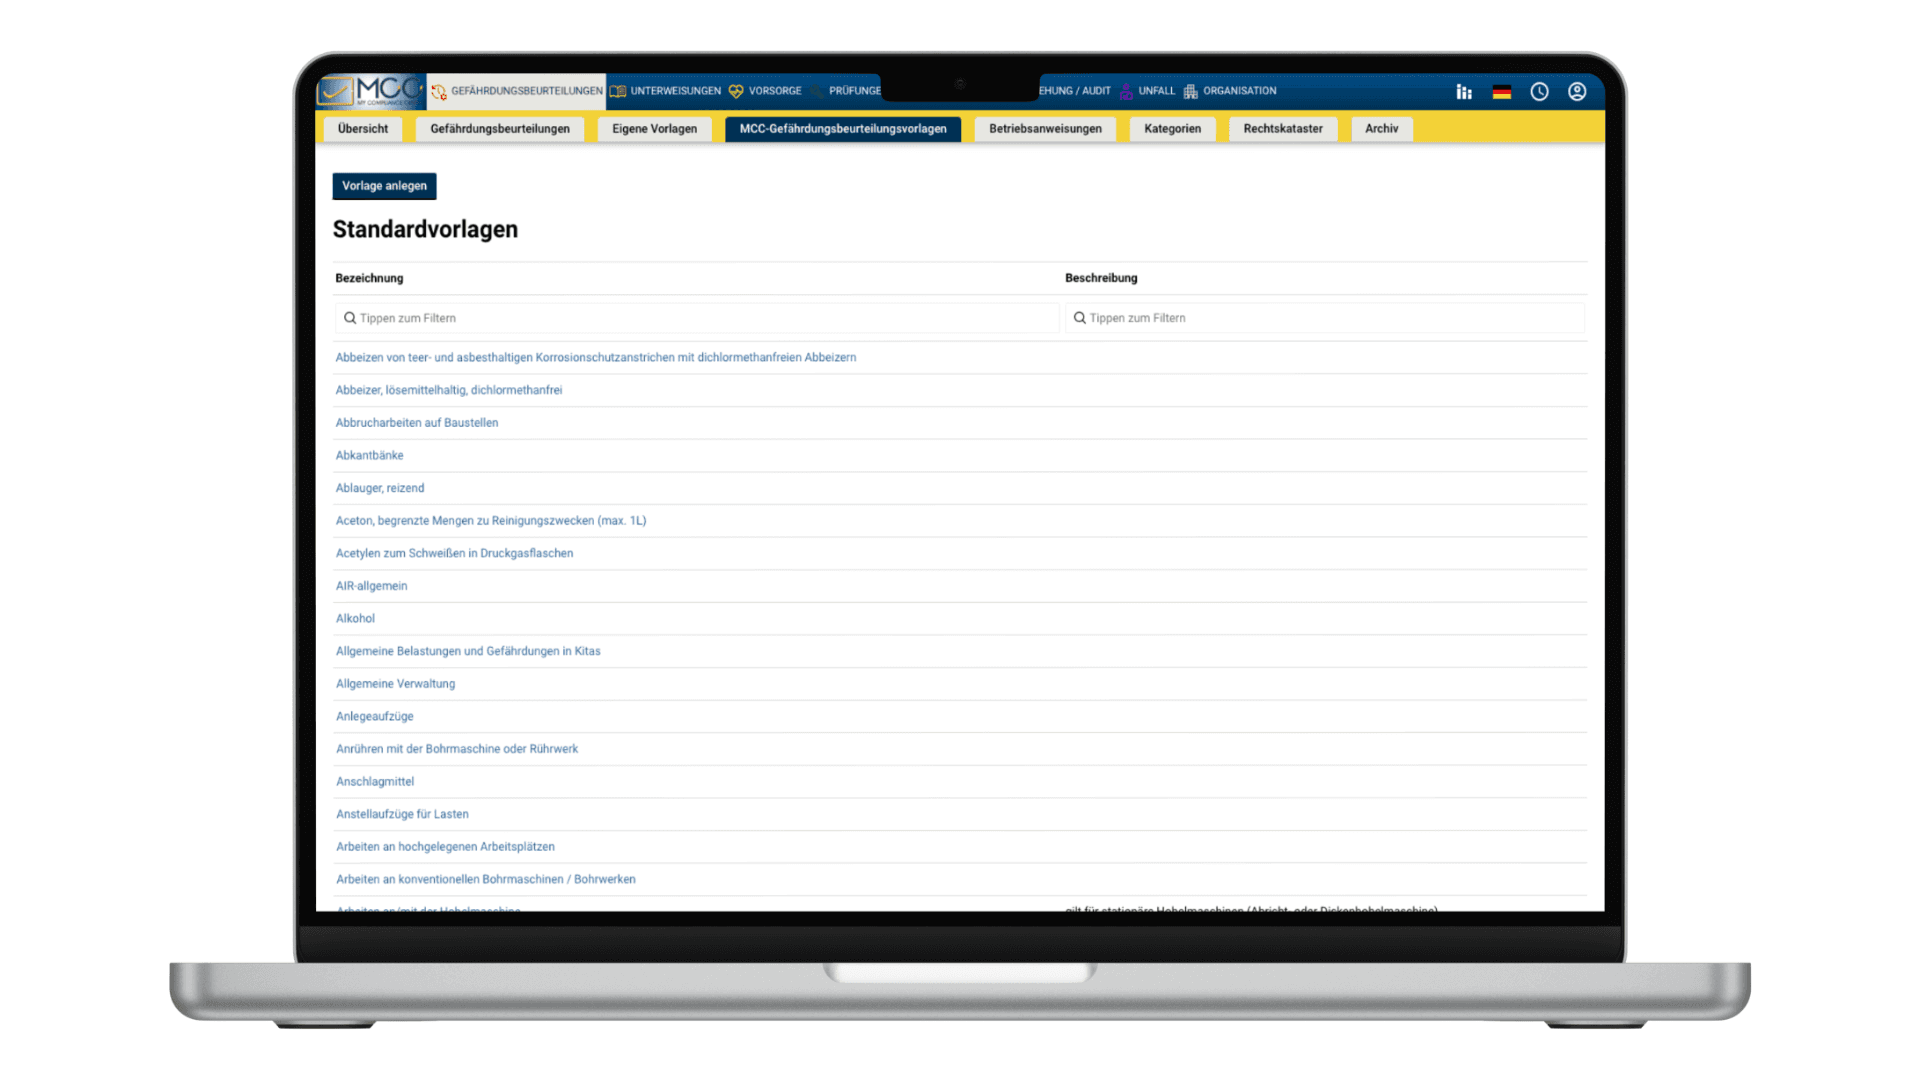Open the statistics bar chart icon

[x=1464, y=92]
